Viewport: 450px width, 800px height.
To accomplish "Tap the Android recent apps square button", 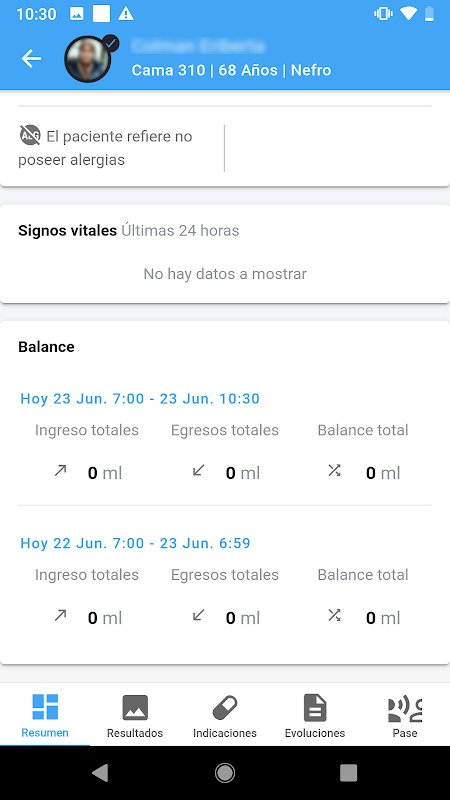I will click(348, 773).
